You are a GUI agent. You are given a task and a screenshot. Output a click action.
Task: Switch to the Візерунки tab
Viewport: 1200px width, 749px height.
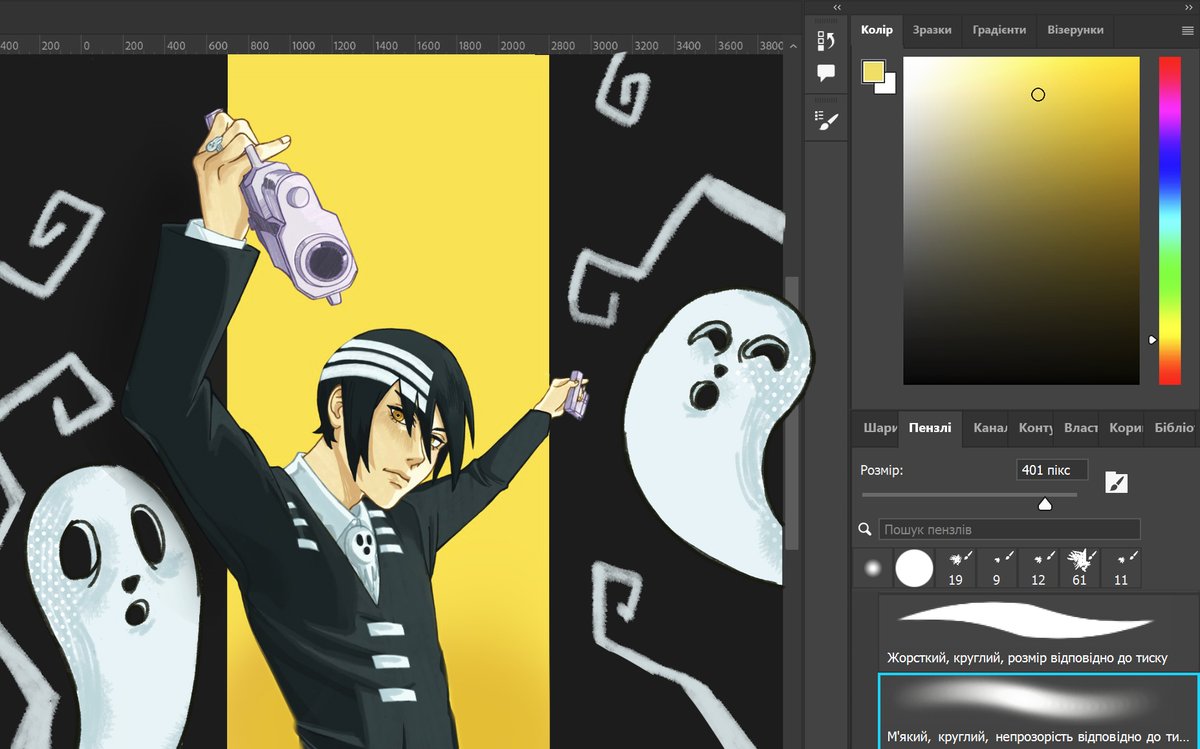[x=1075, y=30]
